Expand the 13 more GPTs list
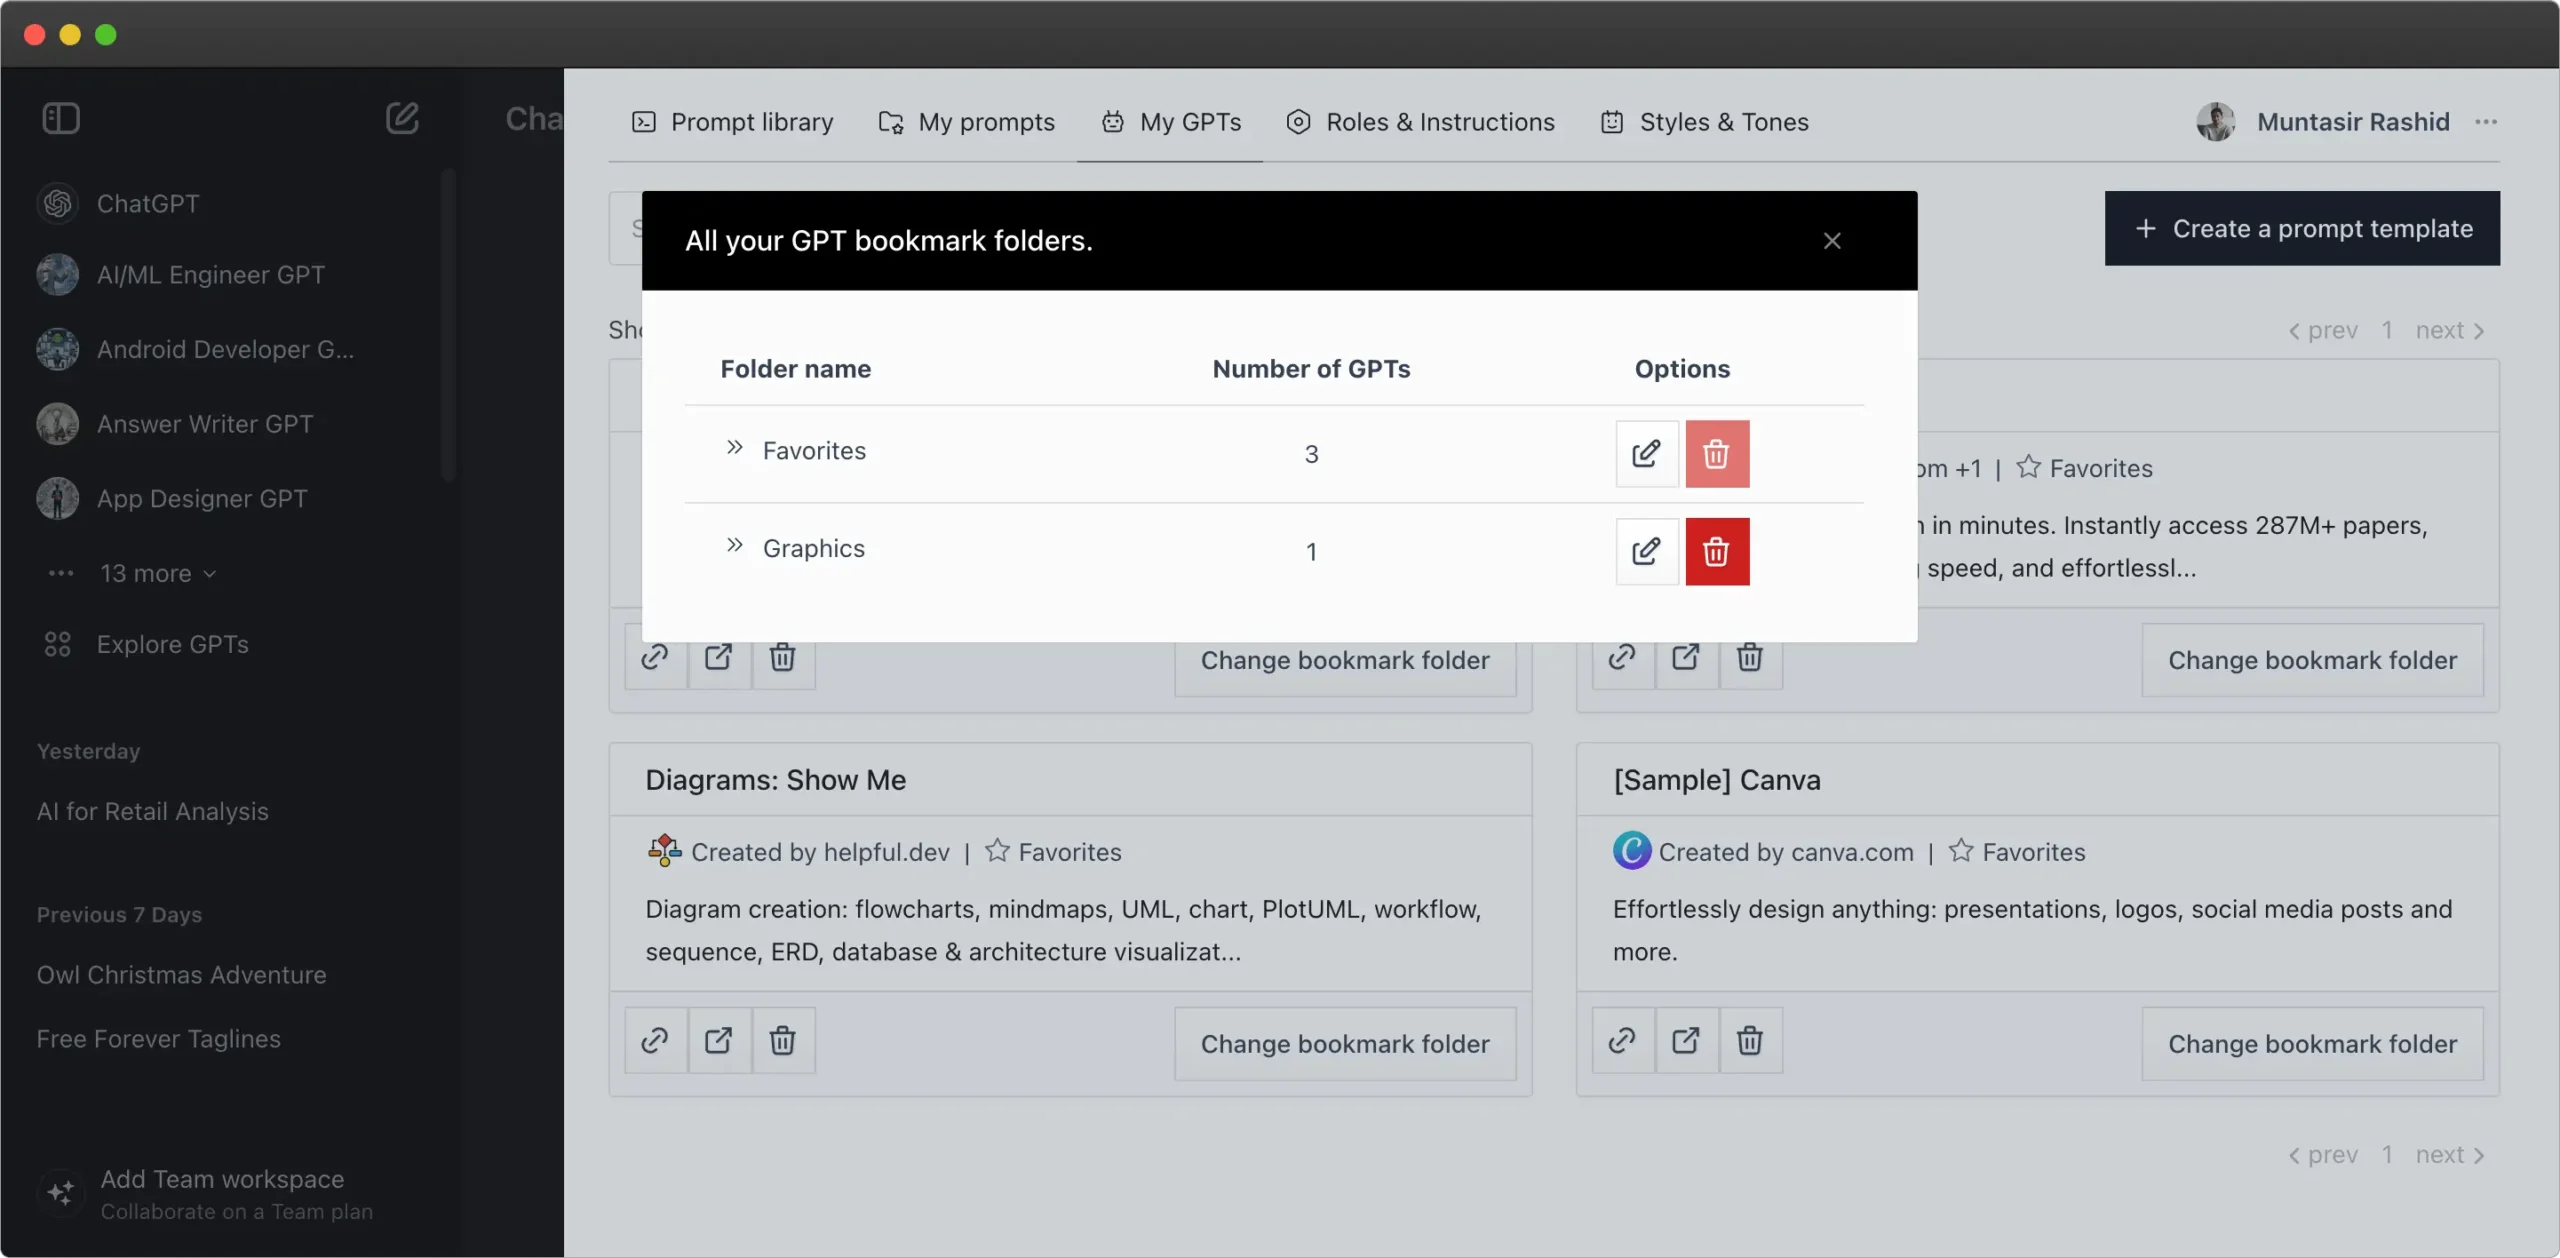 point(158,573)
